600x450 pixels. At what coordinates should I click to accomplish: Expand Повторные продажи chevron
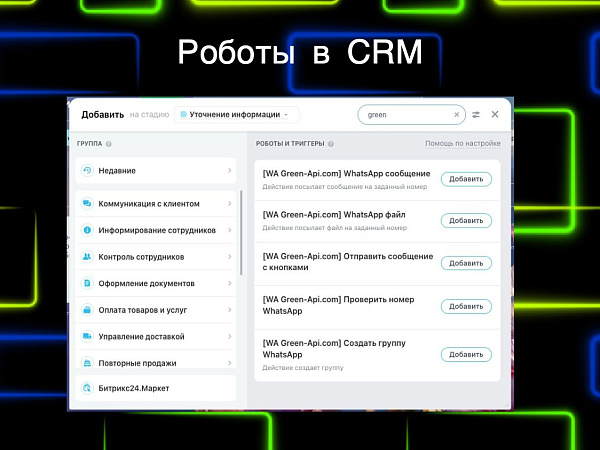[x=230, y=363]
